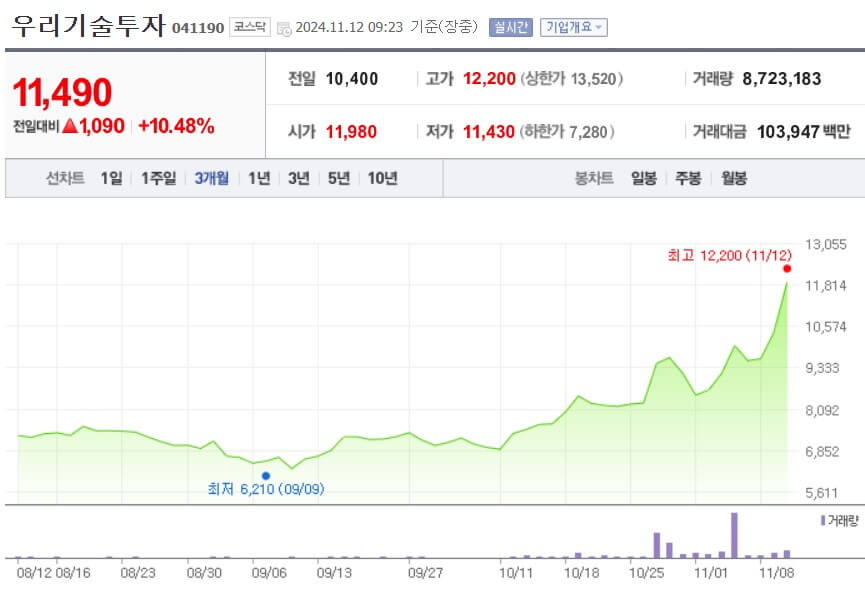
Task: Switch to the 1주일 chart tab
Action: coord(161,178)
